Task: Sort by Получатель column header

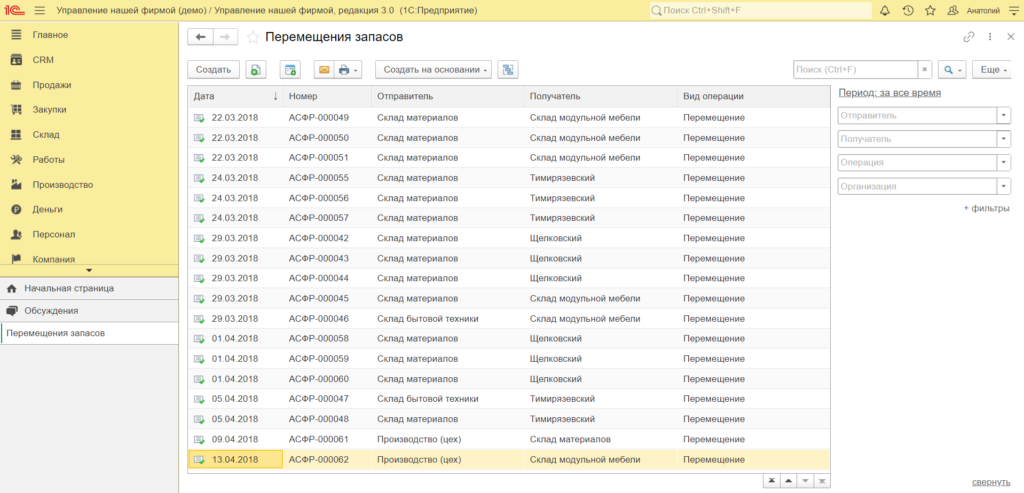Action: click(x=600, y=96)
